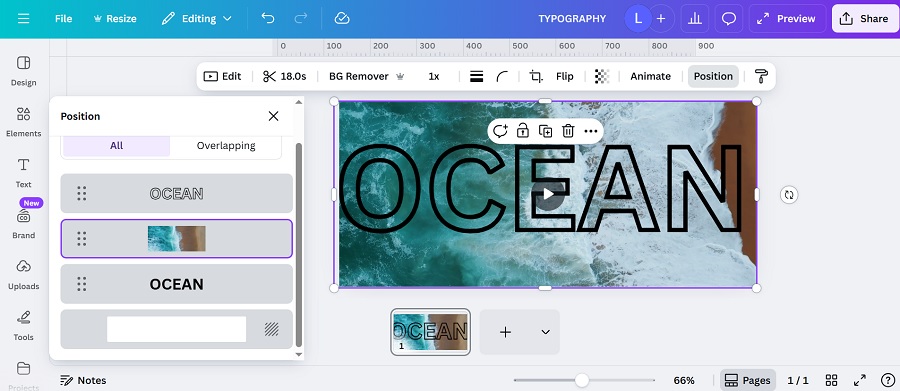
Task: Toggle the Position toolbar button
Action: pyautogui.click(x=713, y=76)
